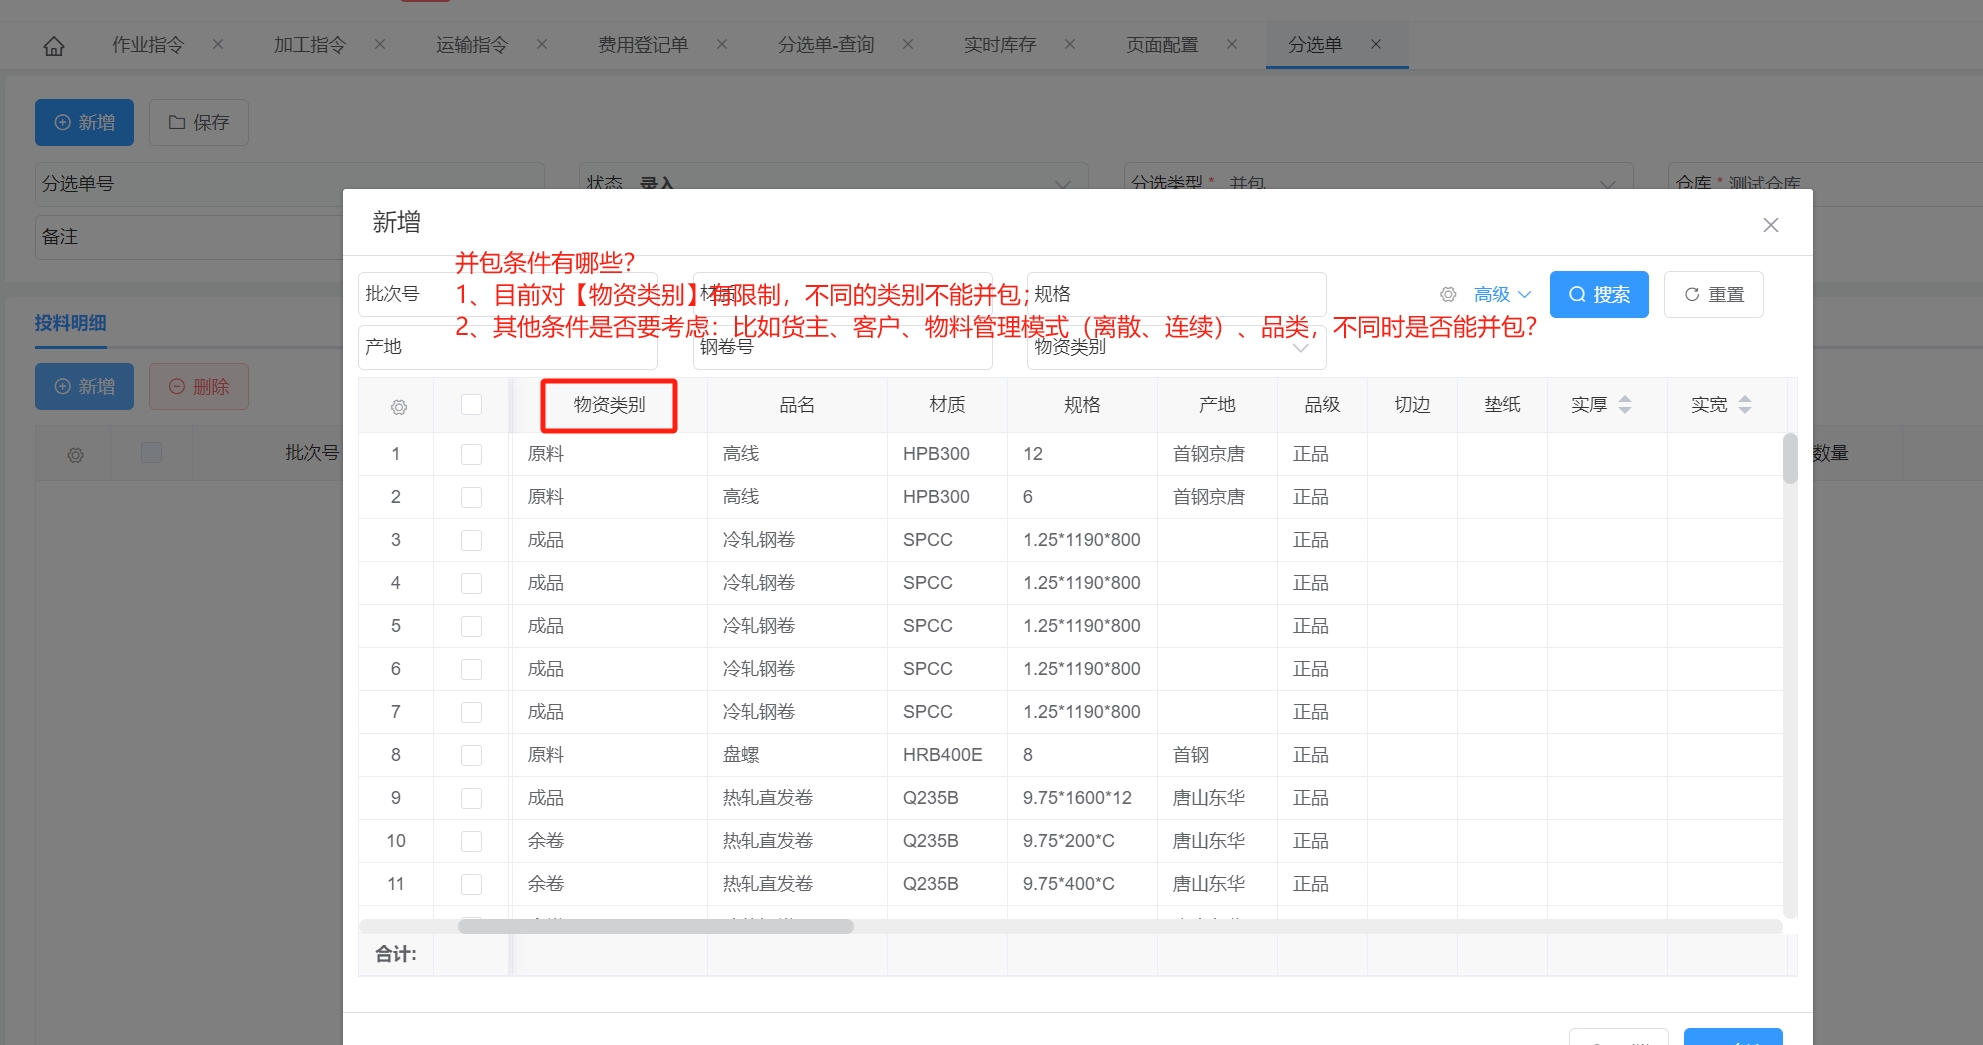The height and width of the screenshot is (1045, 1983).
Task: Tick the select-all checkbox in dialog header
Action: click(x=471, y=405)
